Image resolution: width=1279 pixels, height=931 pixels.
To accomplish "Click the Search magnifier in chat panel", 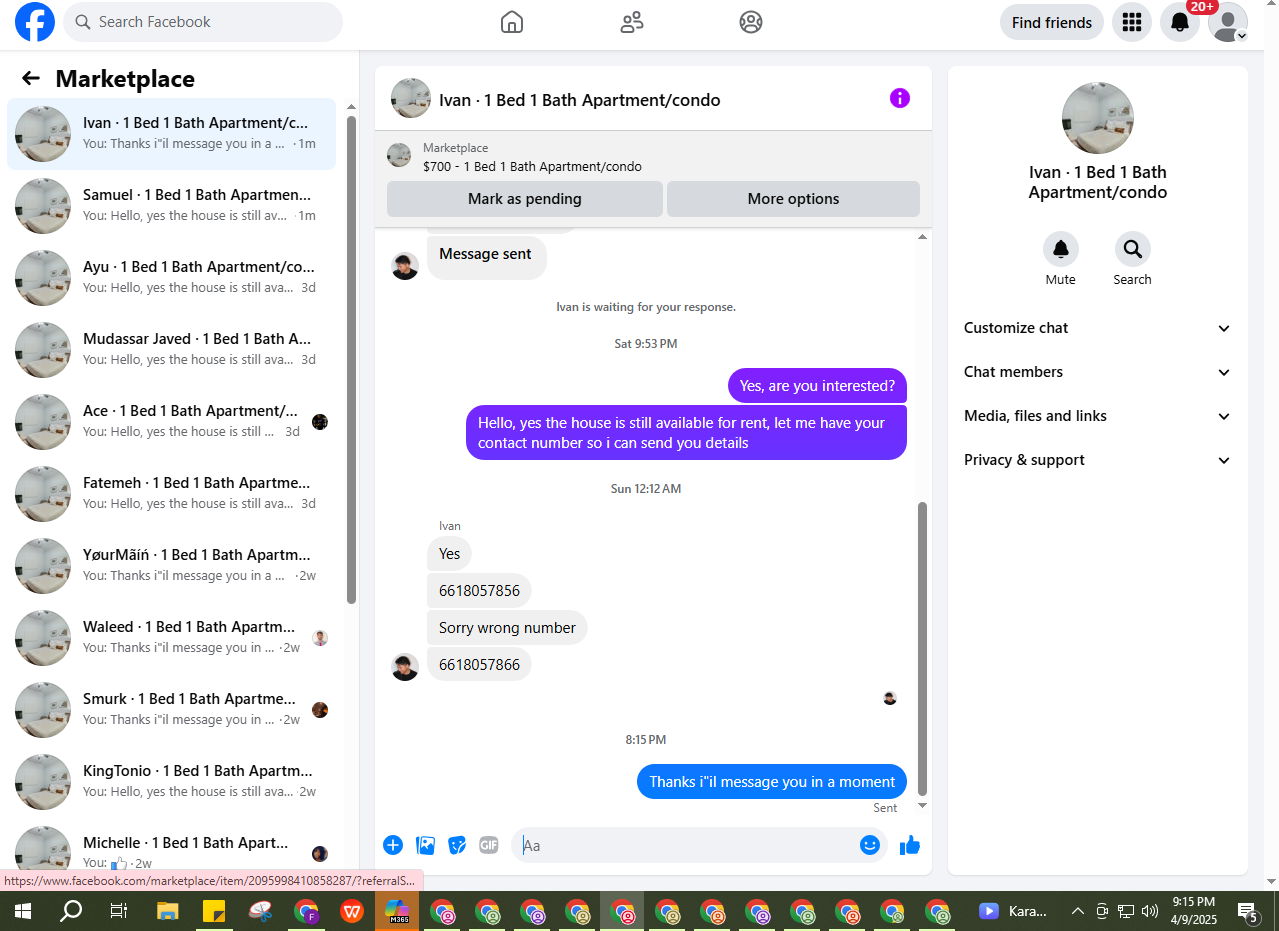I will pyautogui.click(x=1133, y=249).
